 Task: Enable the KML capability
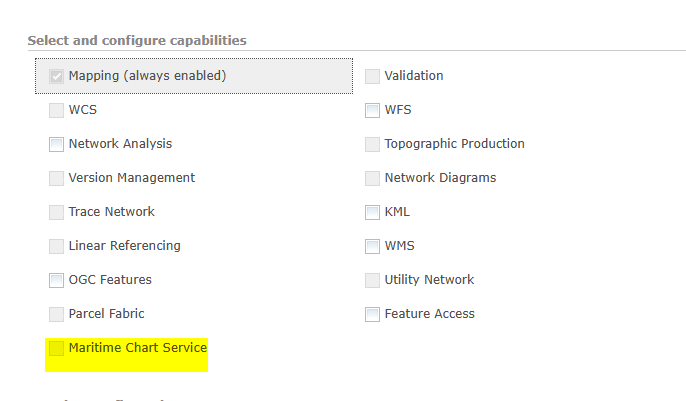click(372, 212)
